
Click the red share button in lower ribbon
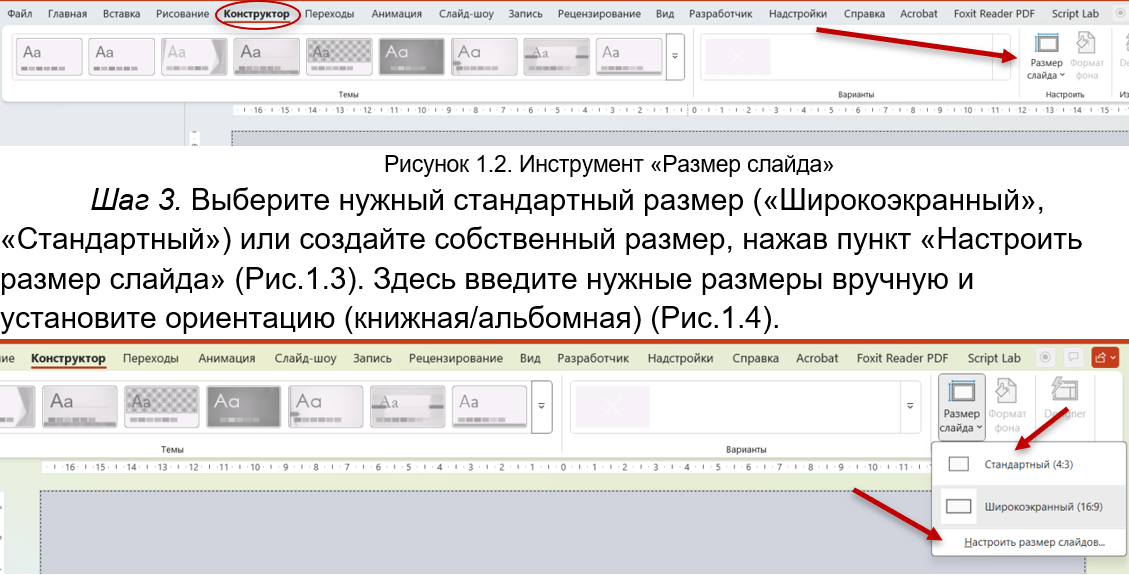(1105, 358)
